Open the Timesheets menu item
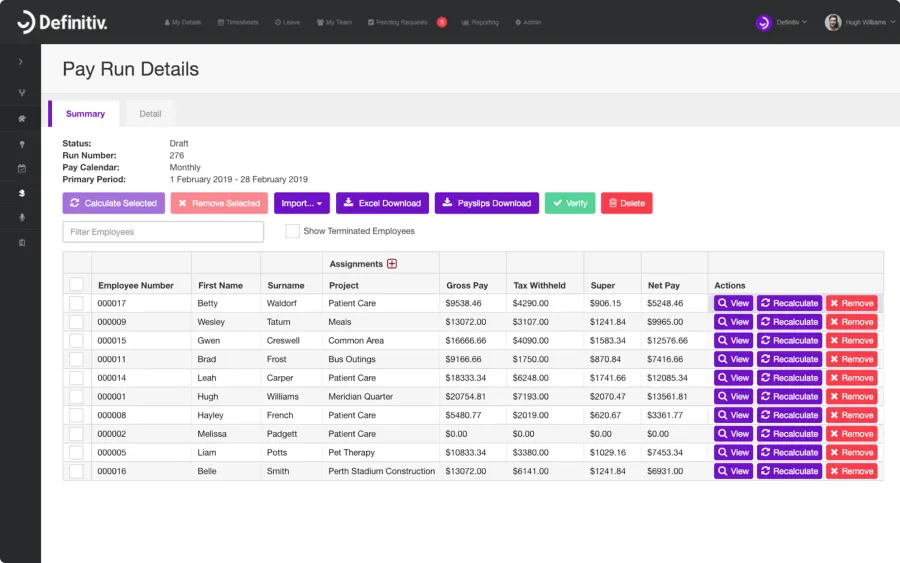The image size is (900, 563). [238, 22]
